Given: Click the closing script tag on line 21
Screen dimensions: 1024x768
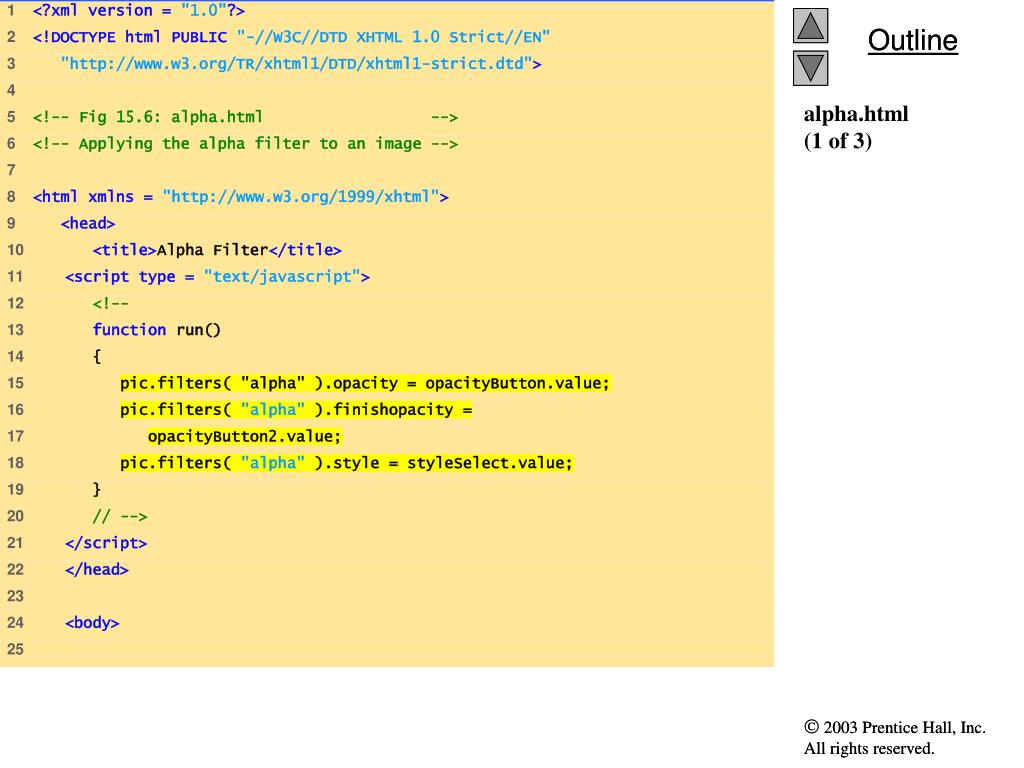Looking at the screenshot, I should point(106,543).
